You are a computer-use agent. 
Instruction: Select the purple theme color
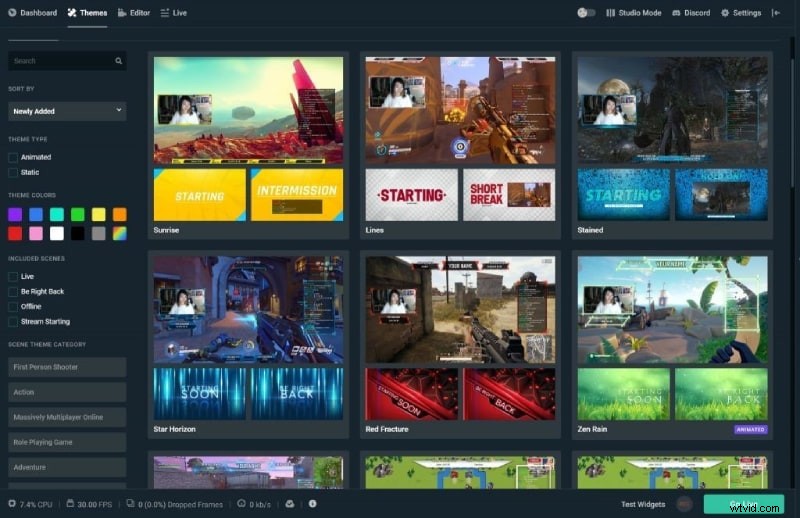[x=15, y=214]
